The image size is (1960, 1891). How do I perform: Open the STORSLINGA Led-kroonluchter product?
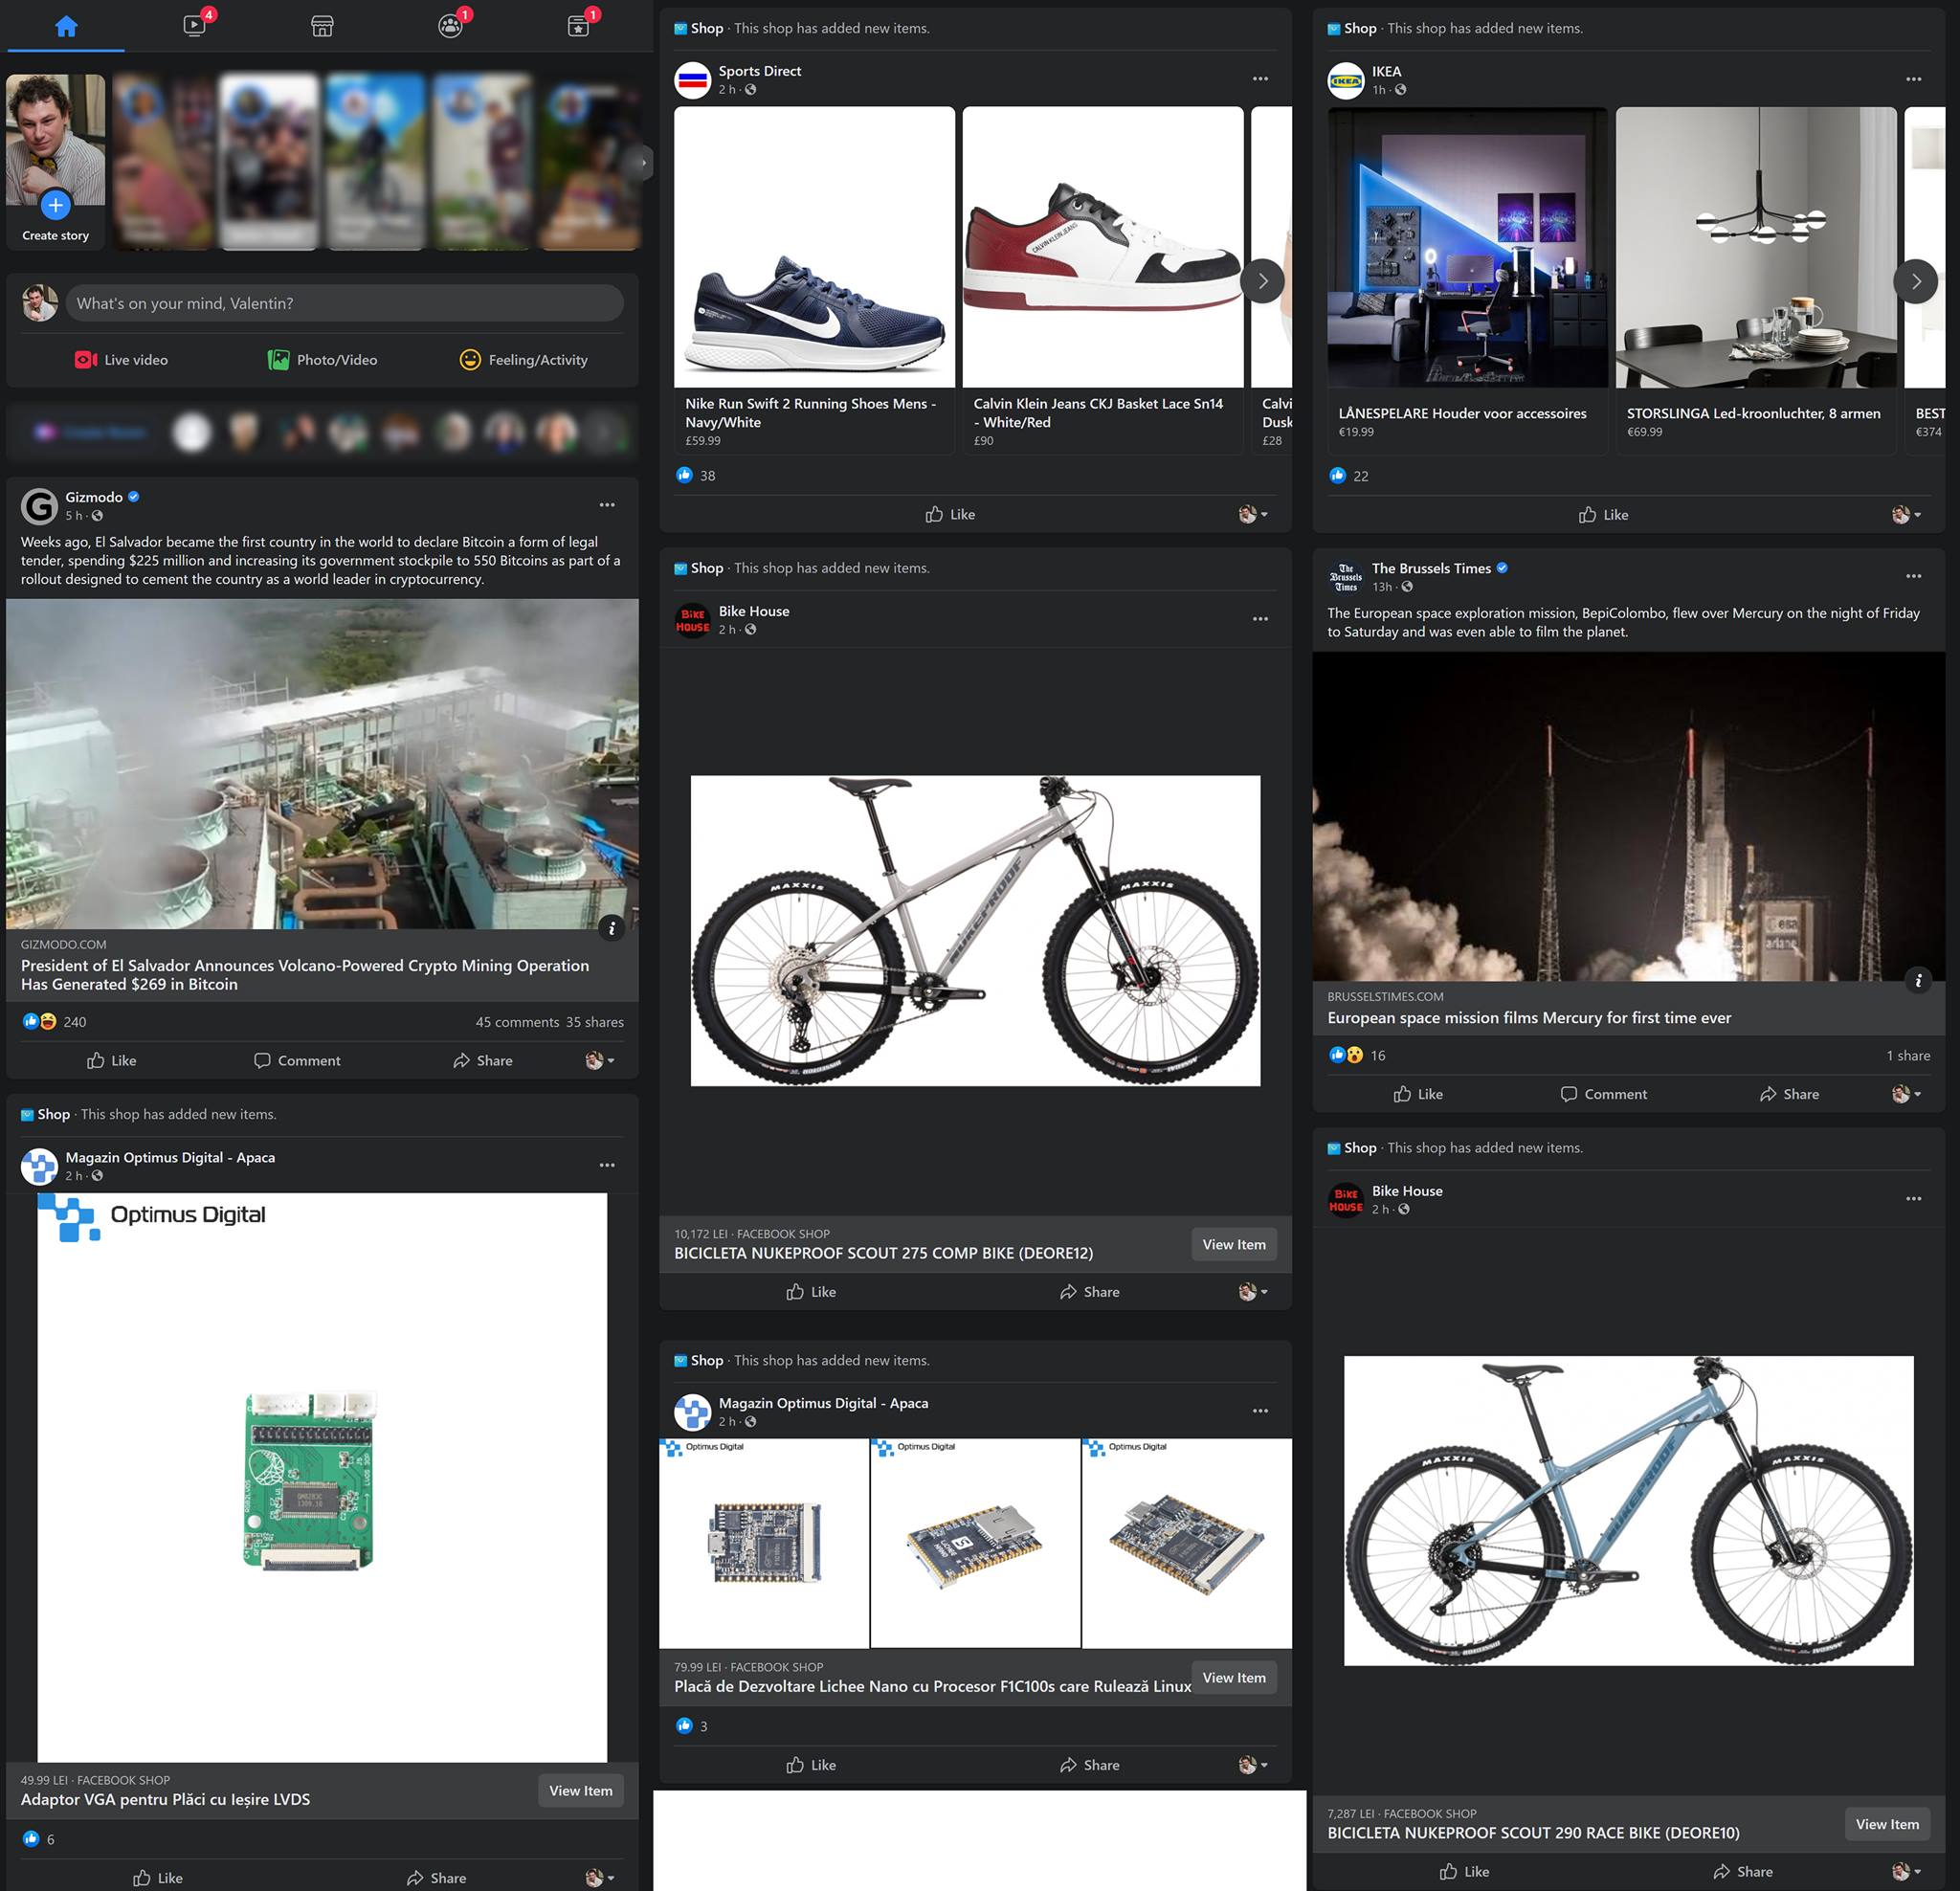1756,280
